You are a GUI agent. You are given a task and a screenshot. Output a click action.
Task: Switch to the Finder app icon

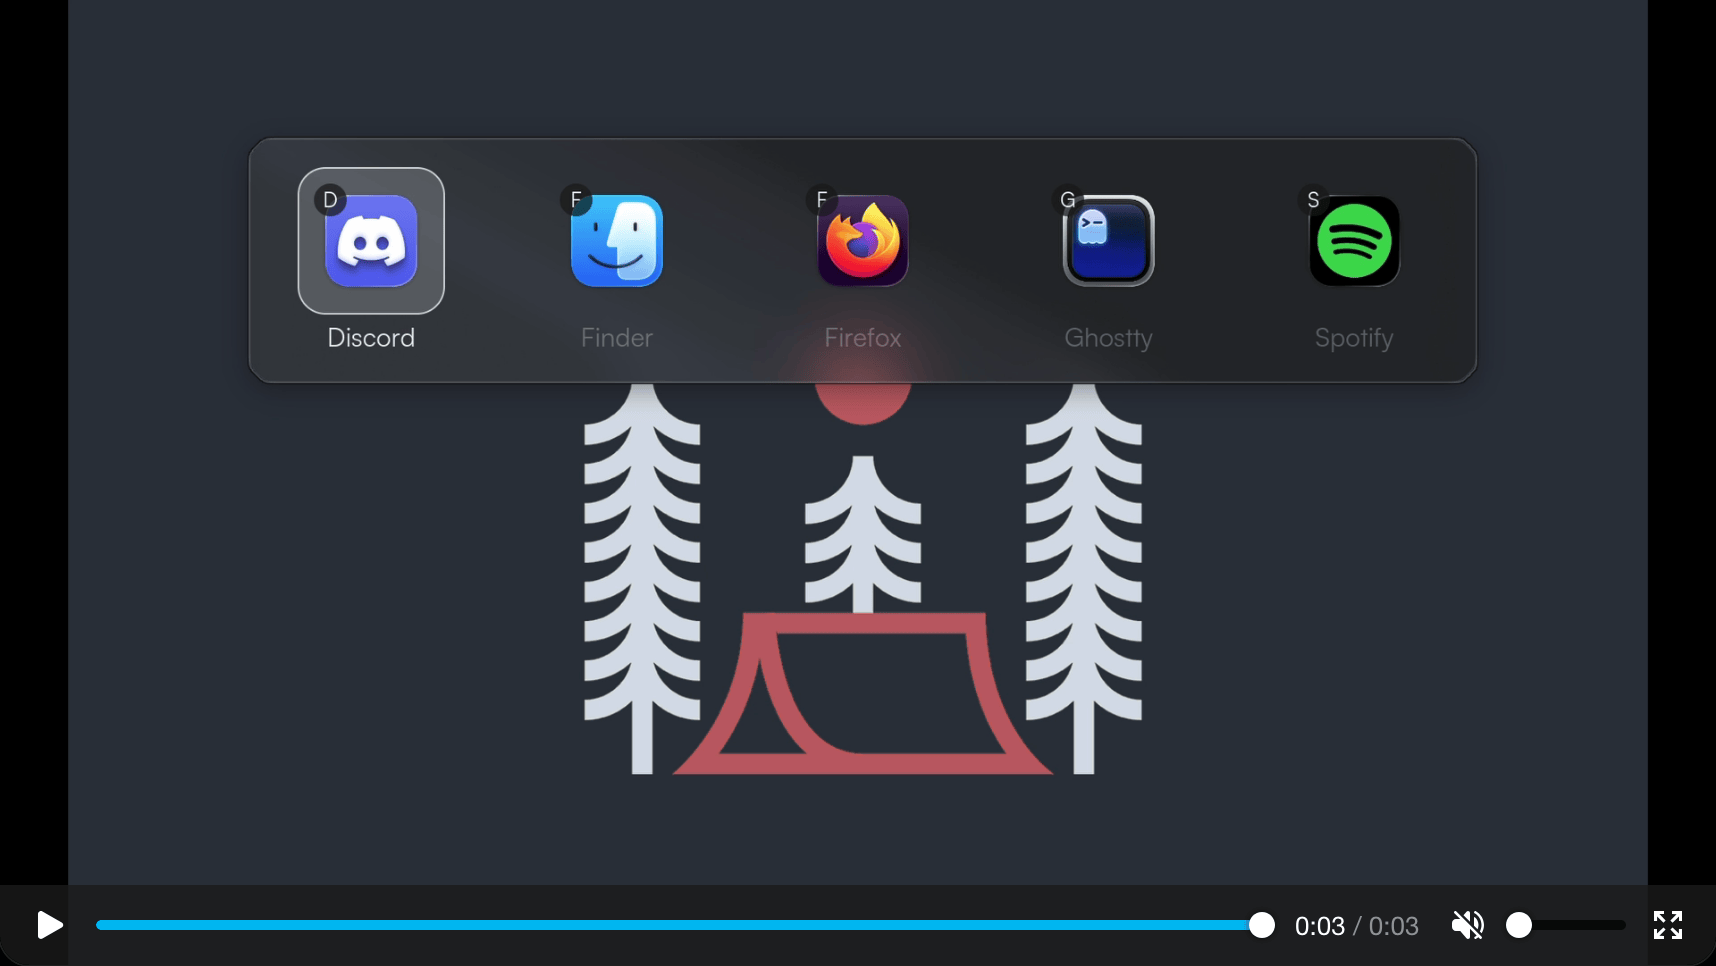(x=617, y=241)
